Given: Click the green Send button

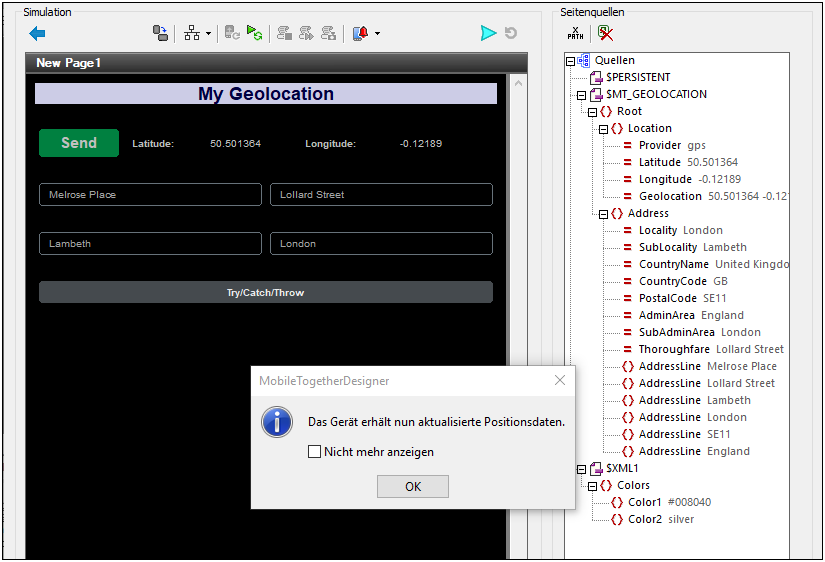Looking at the screenshot, I should [x=79, y=143].
